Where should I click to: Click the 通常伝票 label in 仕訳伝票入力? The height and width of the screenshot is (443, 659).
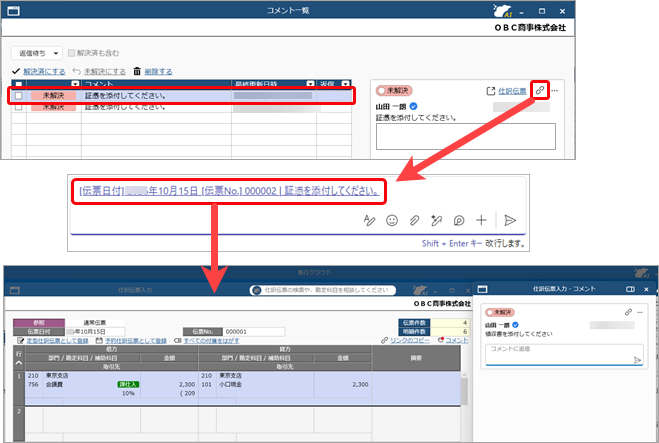pyautogui.click(x=95, y=323)
